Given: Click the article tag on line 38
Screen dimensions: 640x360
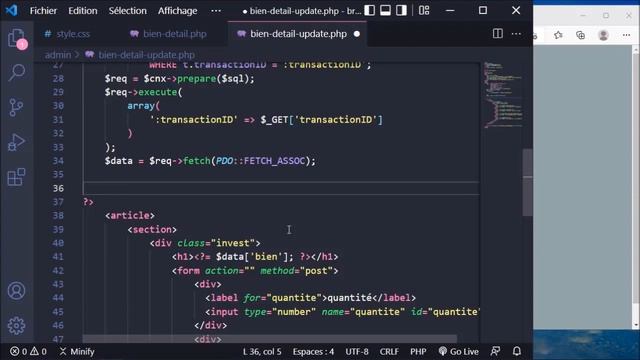Looking at the screenshot, I should 130,216.
